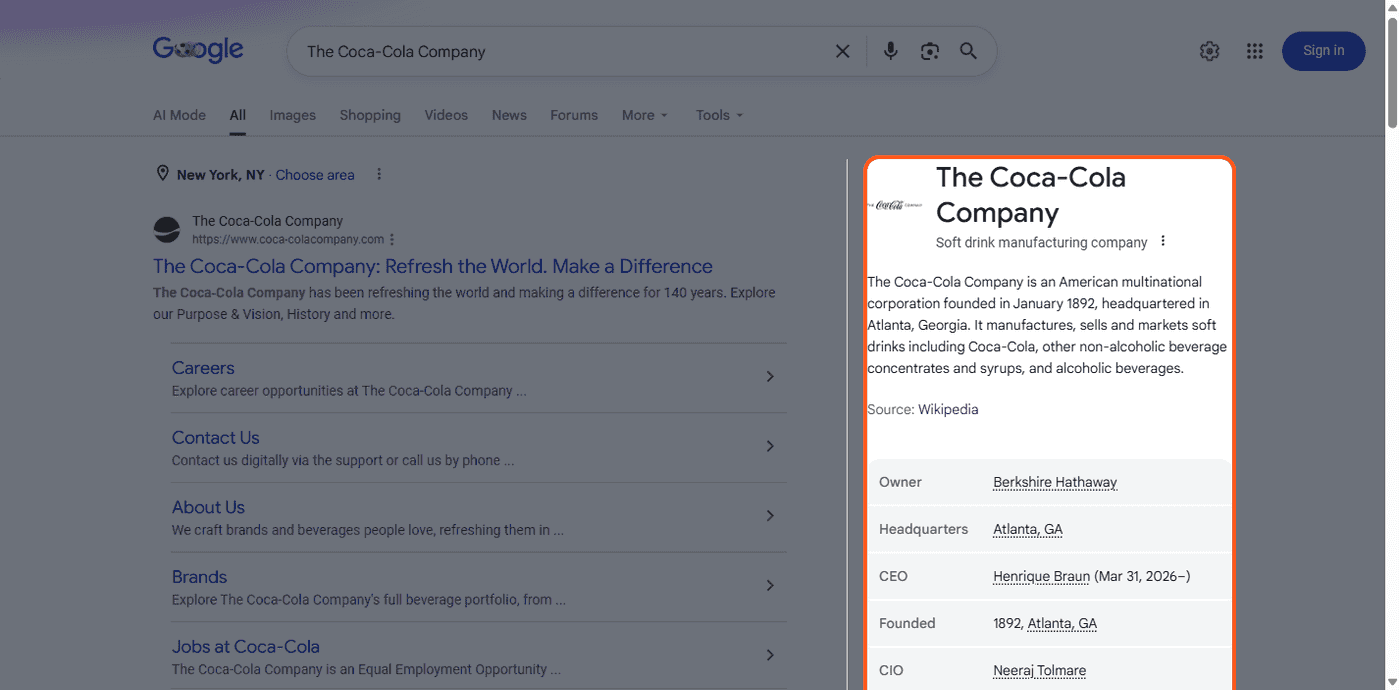This screenshot has height=690, width=1400.
Task: Click the Neeraj Tolmare CIO link
Action: pos(1039,670)
